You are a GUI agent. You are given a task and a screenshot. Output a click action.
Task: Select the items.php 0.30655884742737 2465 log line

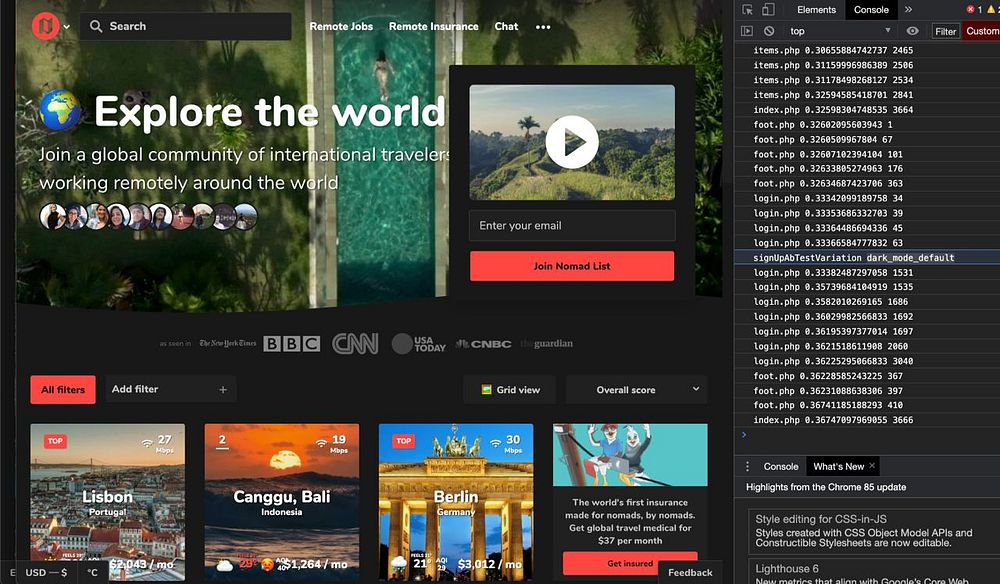coord(867,50)
